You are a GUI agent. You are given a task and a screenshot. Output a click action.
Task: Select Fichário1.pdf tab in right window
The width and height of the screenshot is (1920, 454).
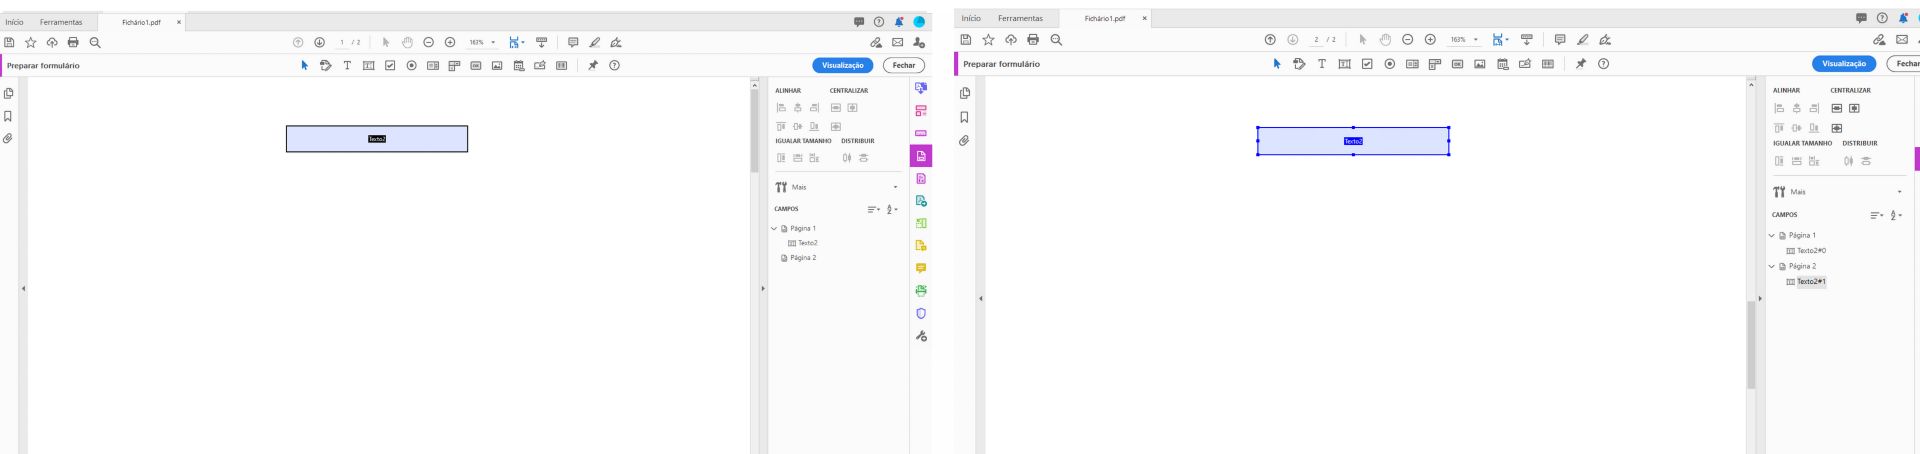point(1105,18)
